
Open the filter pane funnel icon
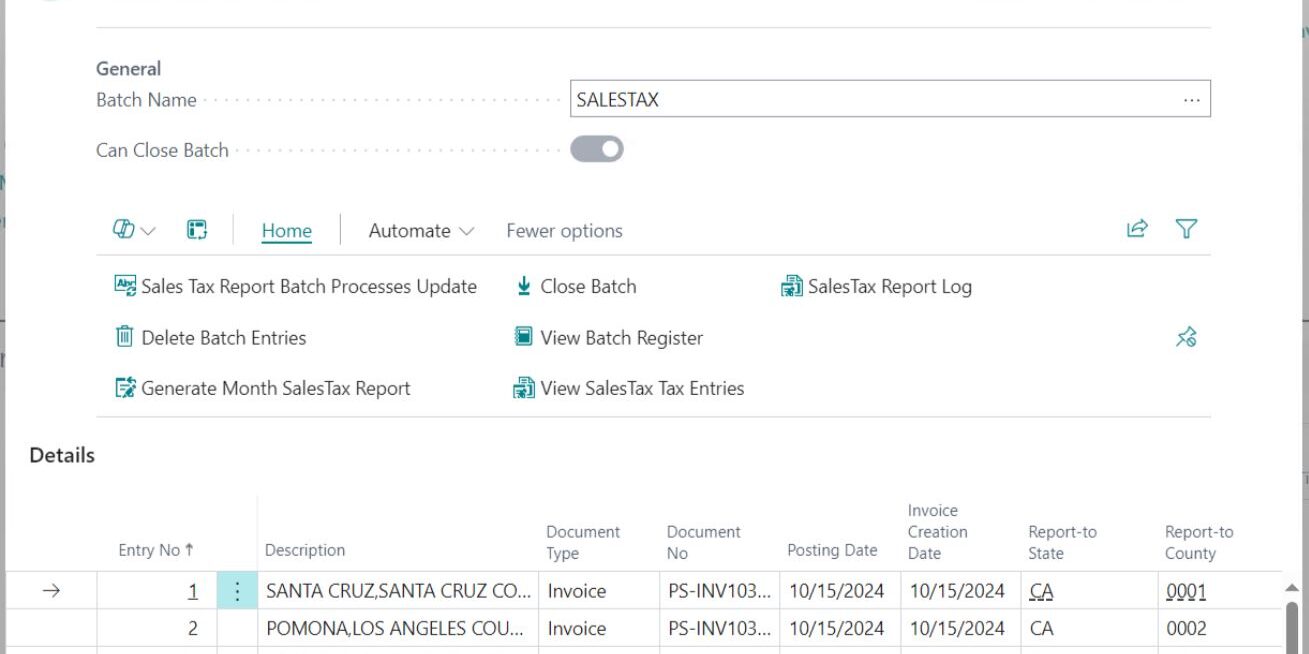(x=1186, y=229)
